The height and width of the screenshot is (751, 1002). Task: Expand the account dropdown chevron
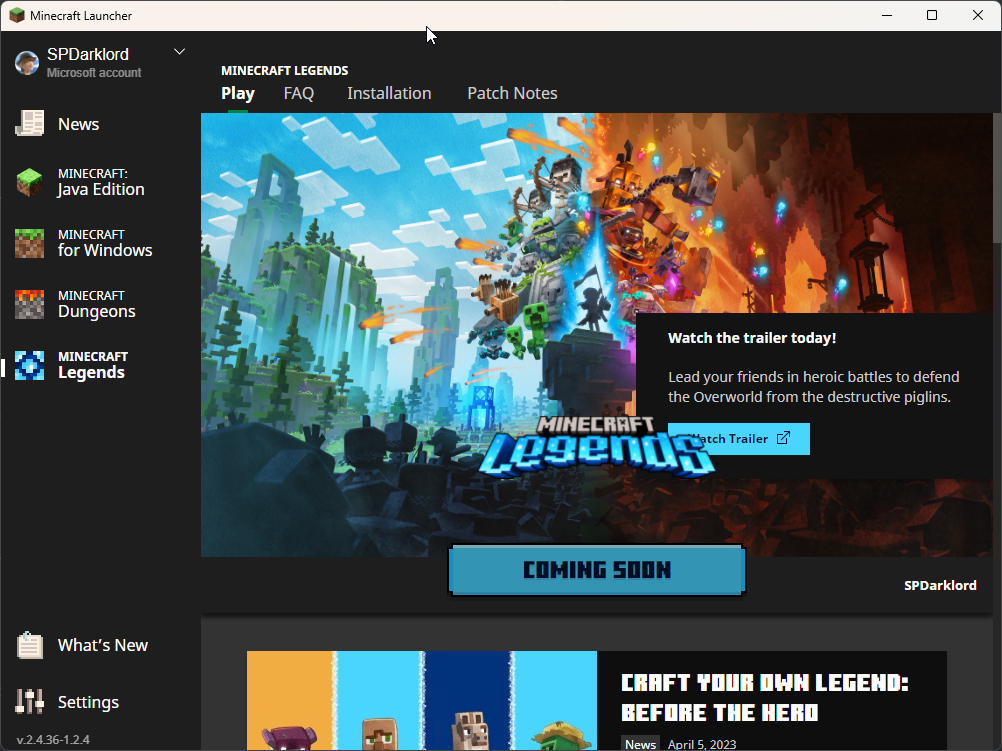(180, 52)
